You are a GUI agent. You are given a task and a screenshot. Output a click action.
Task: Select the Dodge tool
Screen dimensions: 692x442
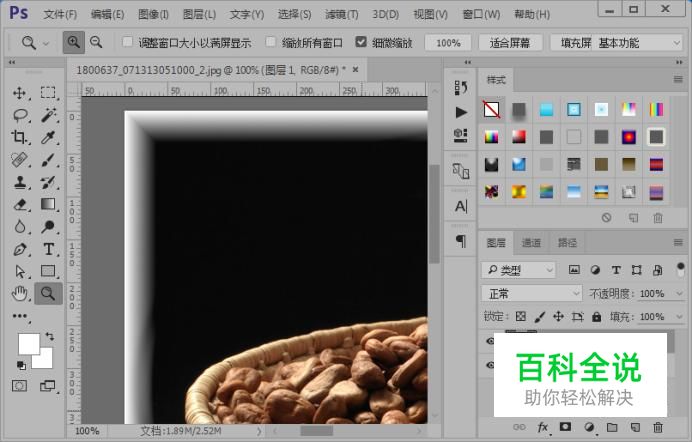coord(48,227)
